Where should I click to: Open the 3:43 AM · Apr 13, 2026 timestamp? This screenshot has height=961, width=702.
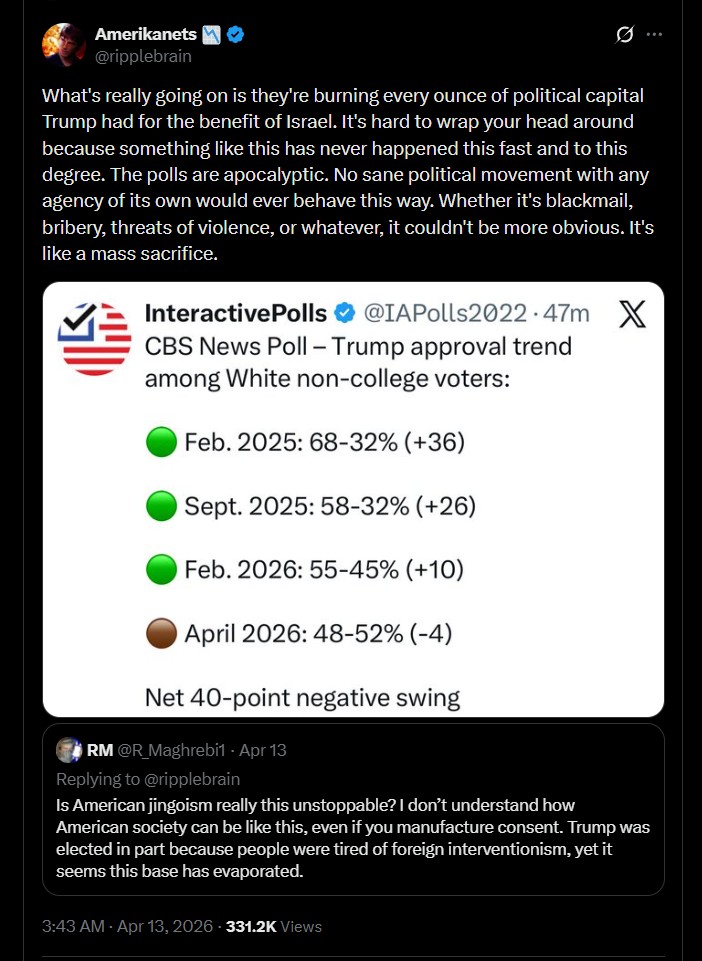pos(127,926)
